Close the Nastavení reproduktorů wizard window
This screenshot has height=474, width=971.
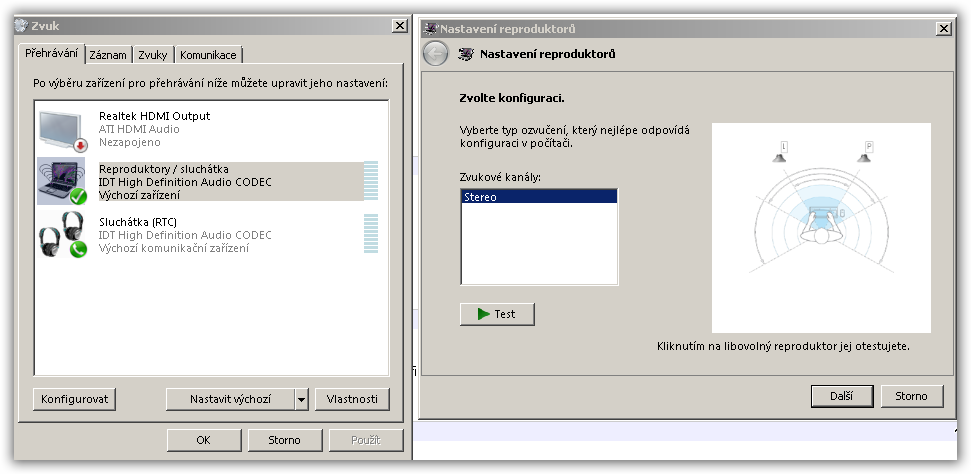coord(943,29)
